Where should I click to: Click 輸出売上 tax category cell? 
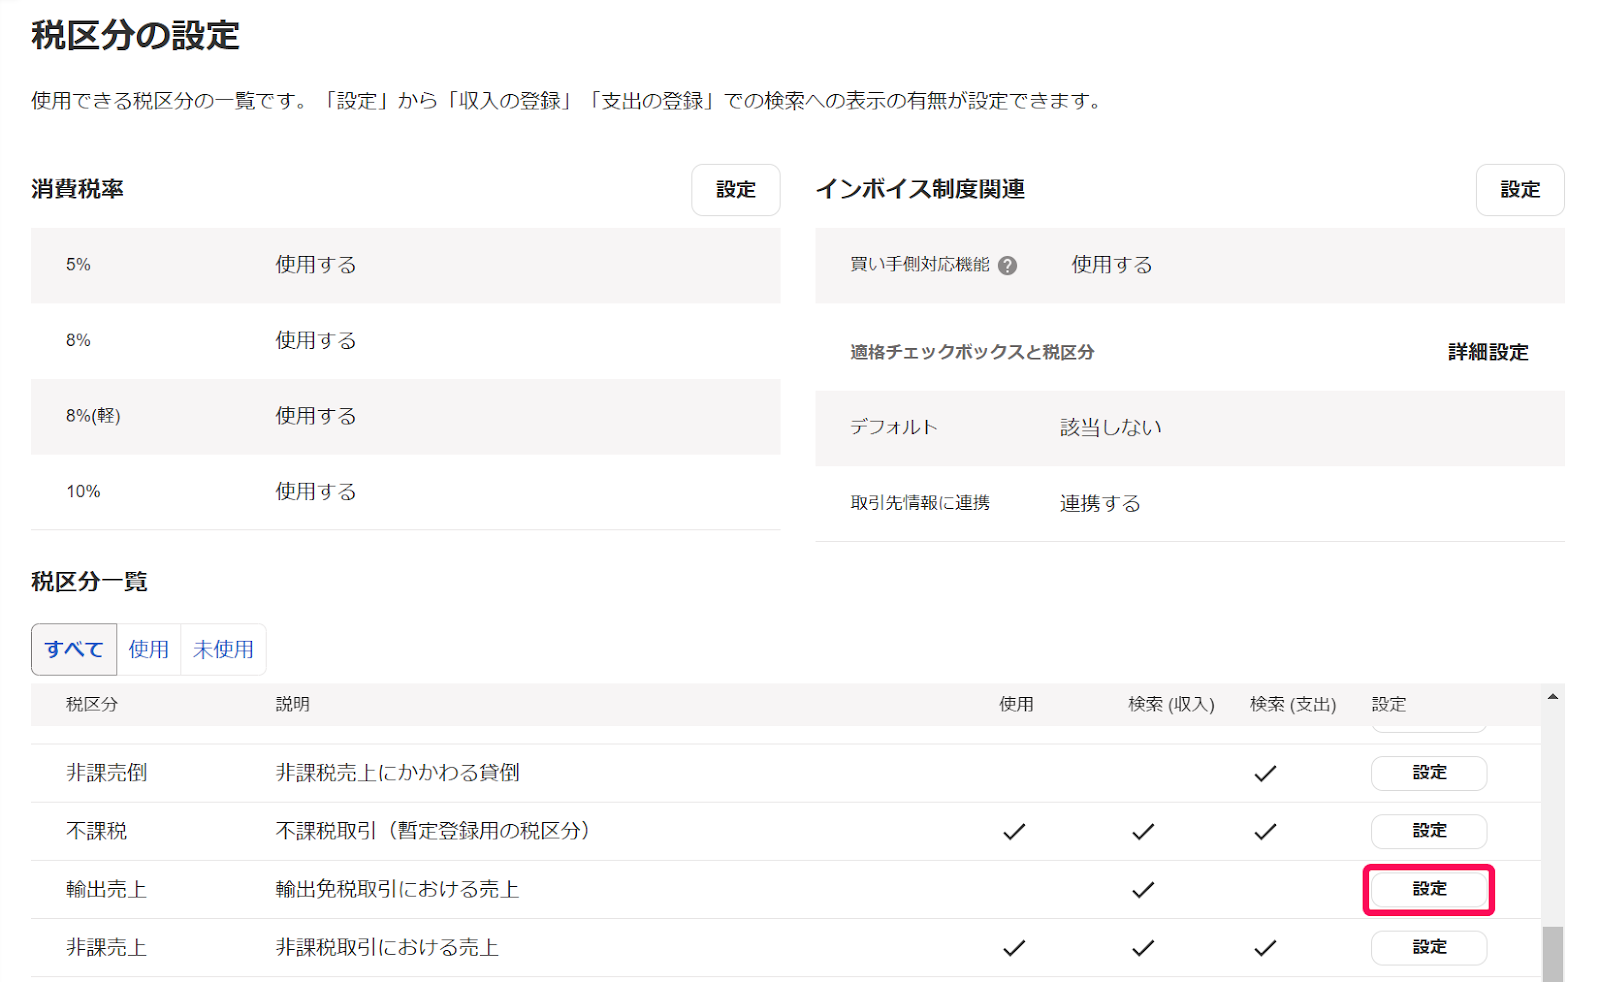(106, 889)
